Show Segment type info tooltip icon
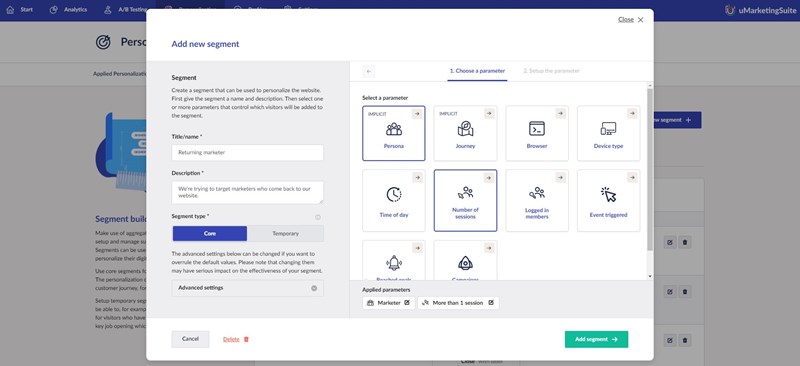800x366 pixels. tap(318, 217)
